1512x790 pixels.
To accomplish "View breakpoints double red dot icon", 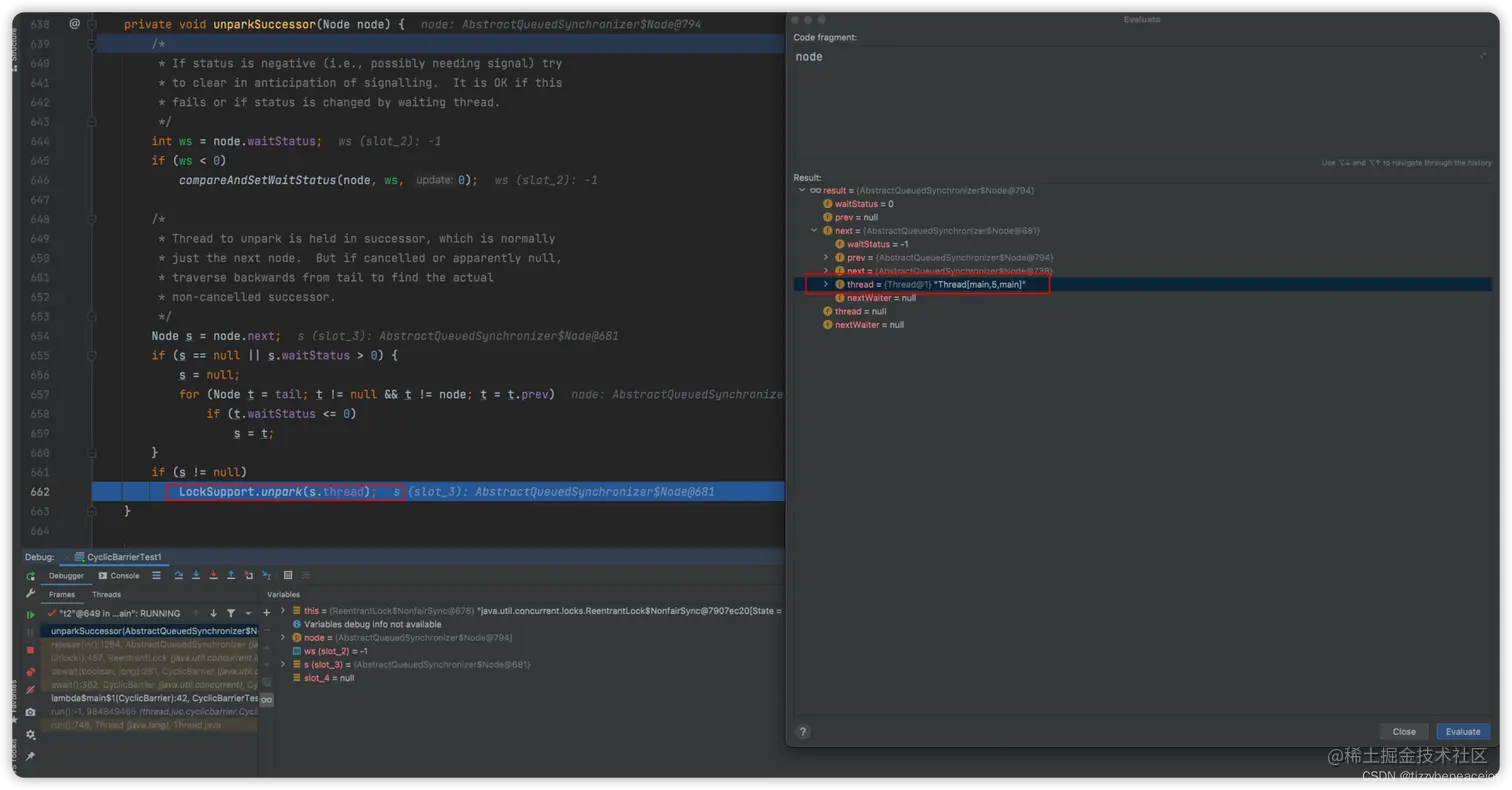I will click(x=30, y=671).
